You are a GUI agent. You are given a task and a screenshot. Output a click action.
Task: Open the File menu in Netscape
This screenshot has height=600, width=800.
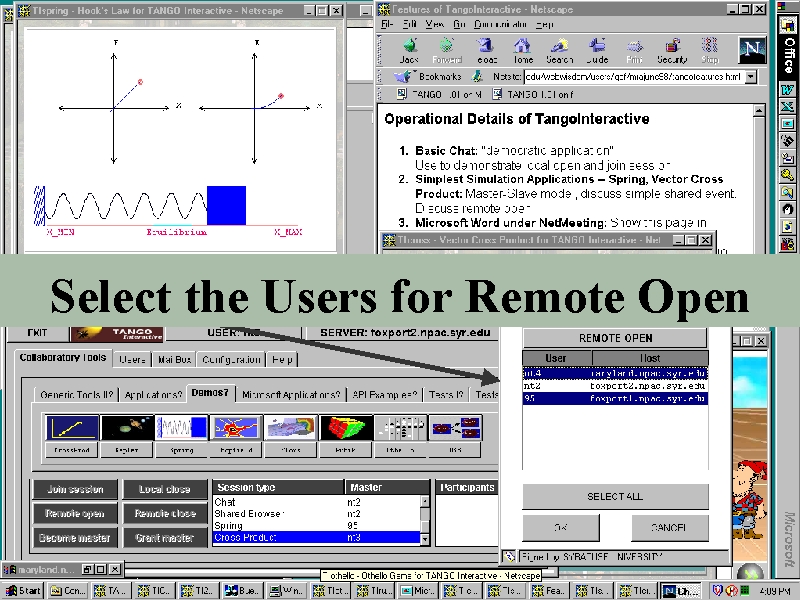point(387,24)
